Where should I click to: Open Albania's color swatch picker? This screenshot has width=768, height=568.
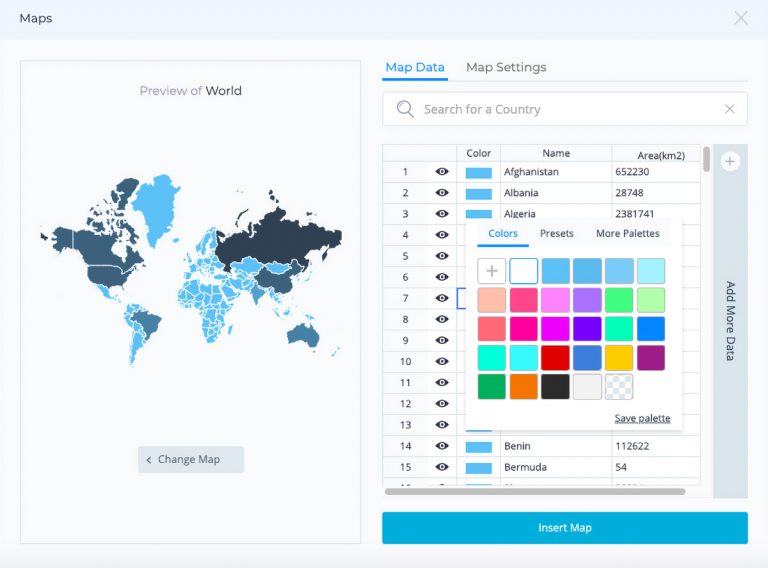478,193
